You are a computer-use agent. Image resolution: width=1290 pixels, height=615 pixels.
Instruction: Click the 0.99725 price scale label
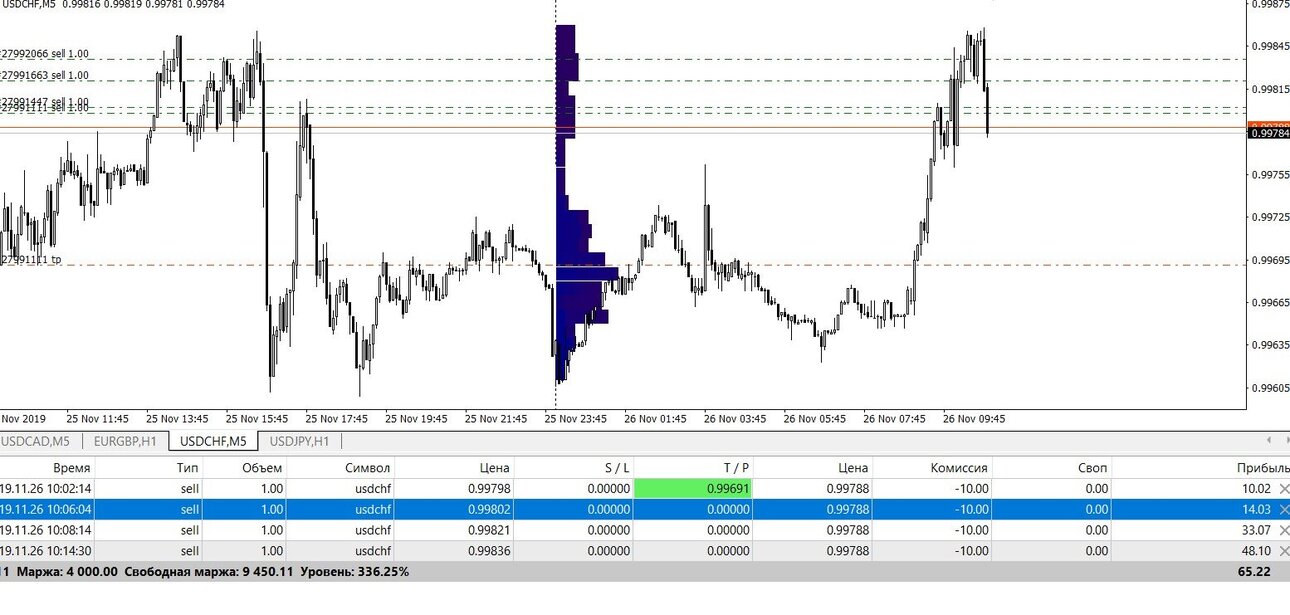click(1270, 217)
